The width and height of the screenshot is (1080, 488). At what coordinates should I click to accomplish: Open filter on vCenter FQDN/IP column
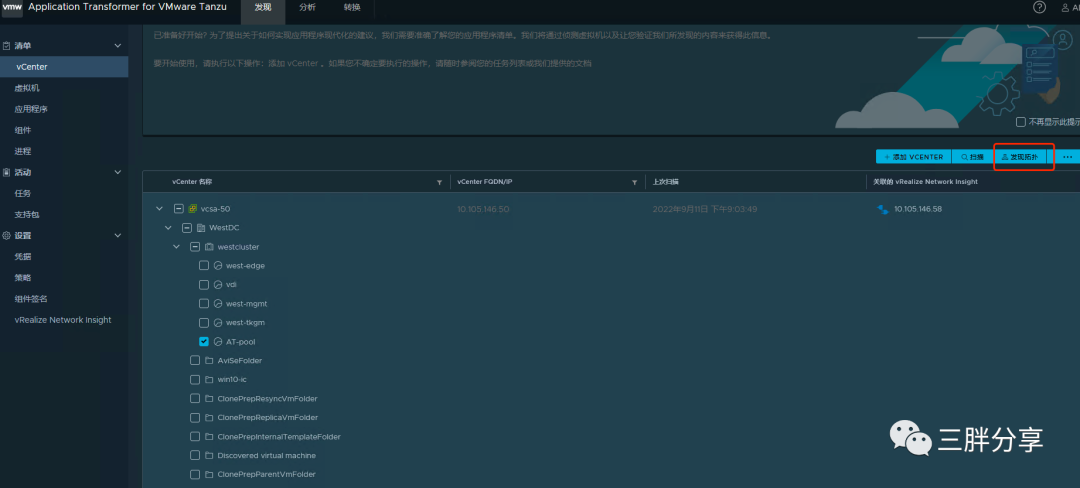[x=634, y=182]
